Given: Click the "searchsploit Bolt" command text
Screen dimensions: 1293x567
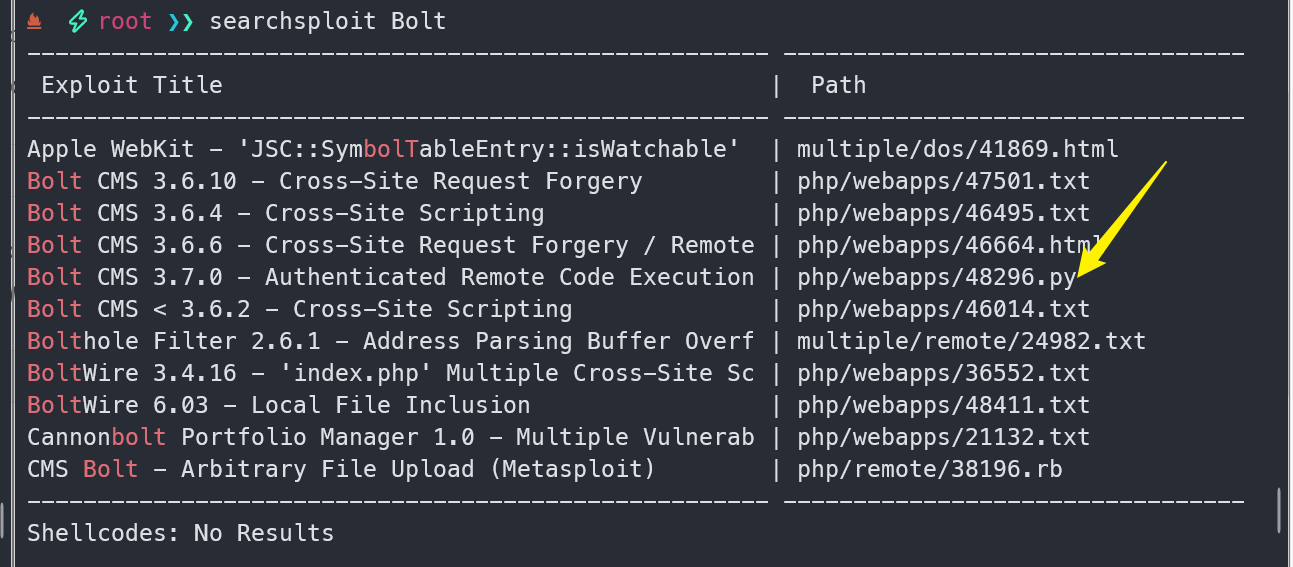Looking at the screenshot, I should [327, 21].
